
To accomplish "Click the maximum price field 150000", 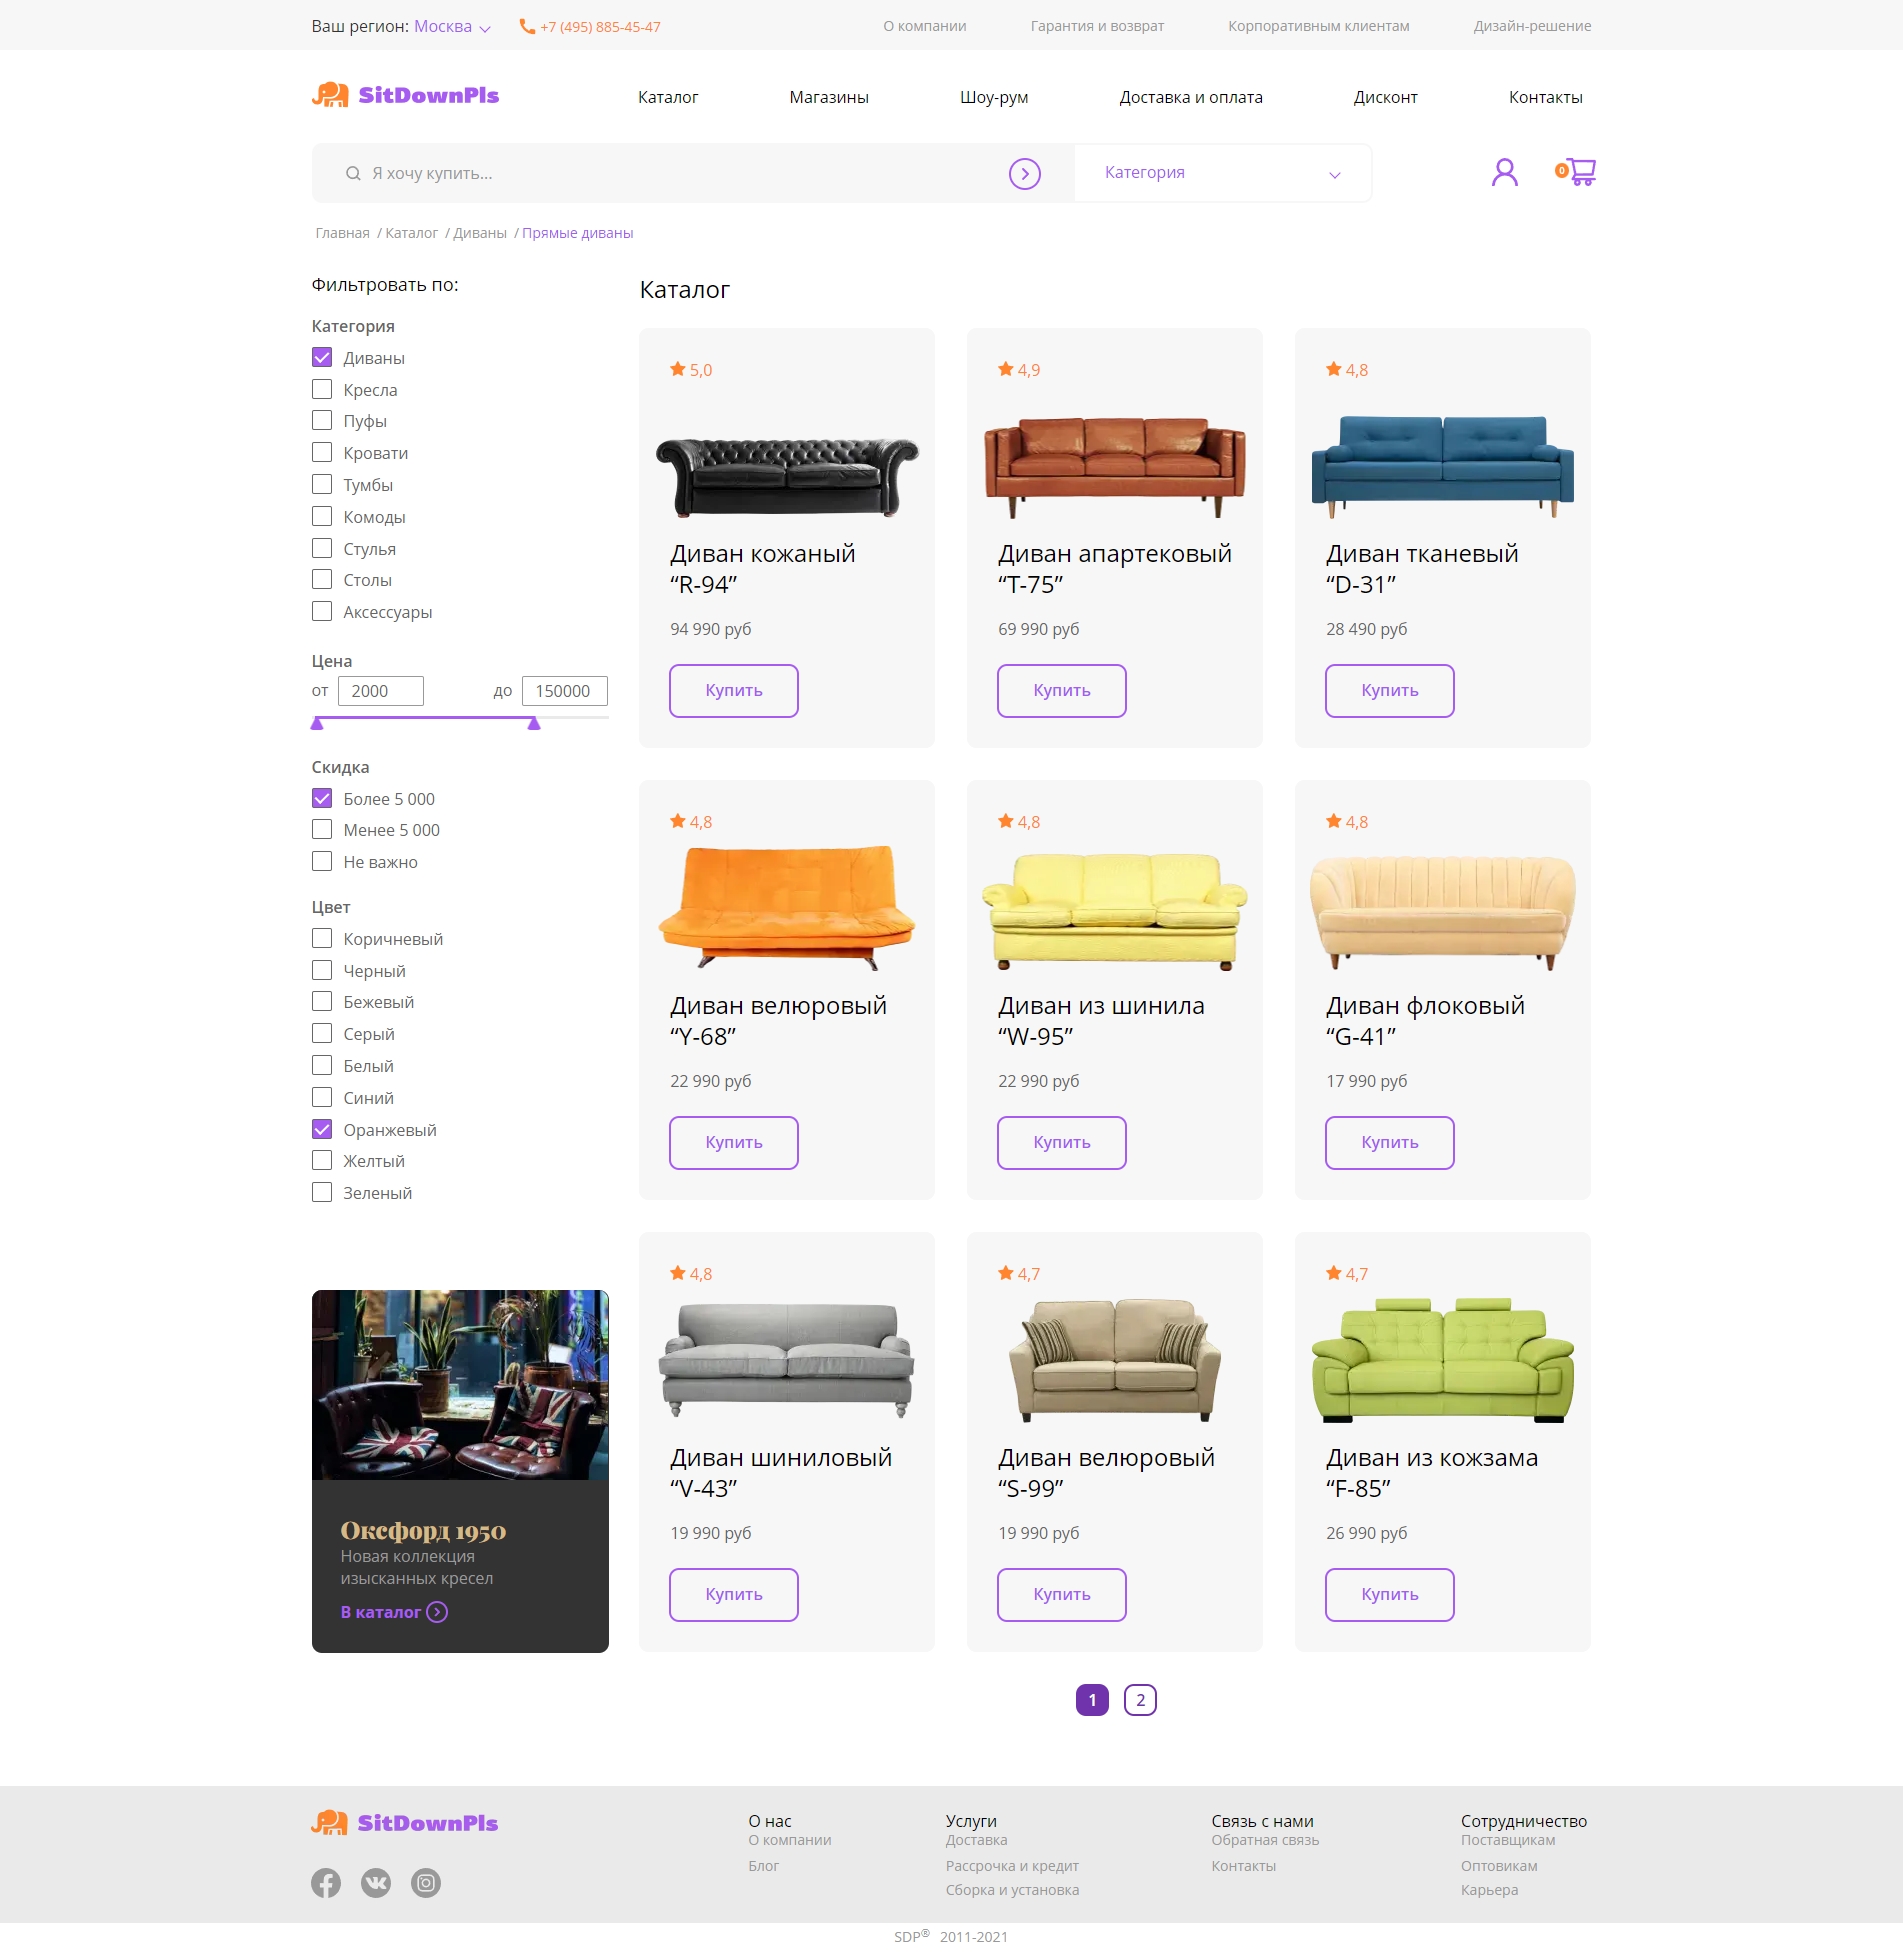I will [x=565, y=691].
